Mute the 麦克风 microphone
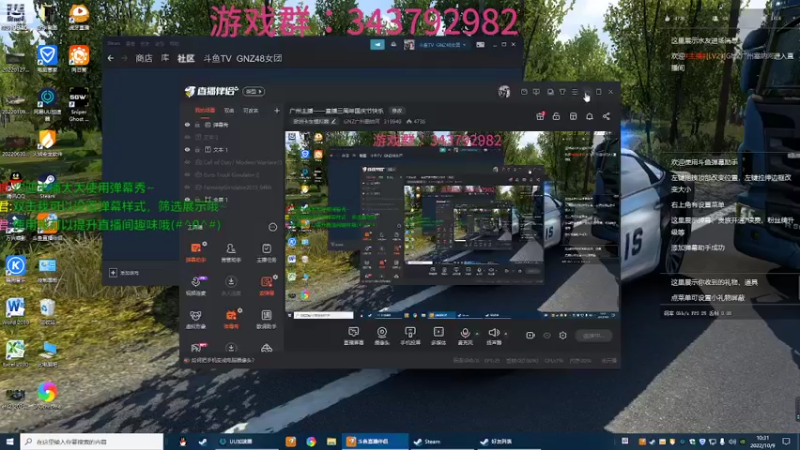 coord(465,336)
